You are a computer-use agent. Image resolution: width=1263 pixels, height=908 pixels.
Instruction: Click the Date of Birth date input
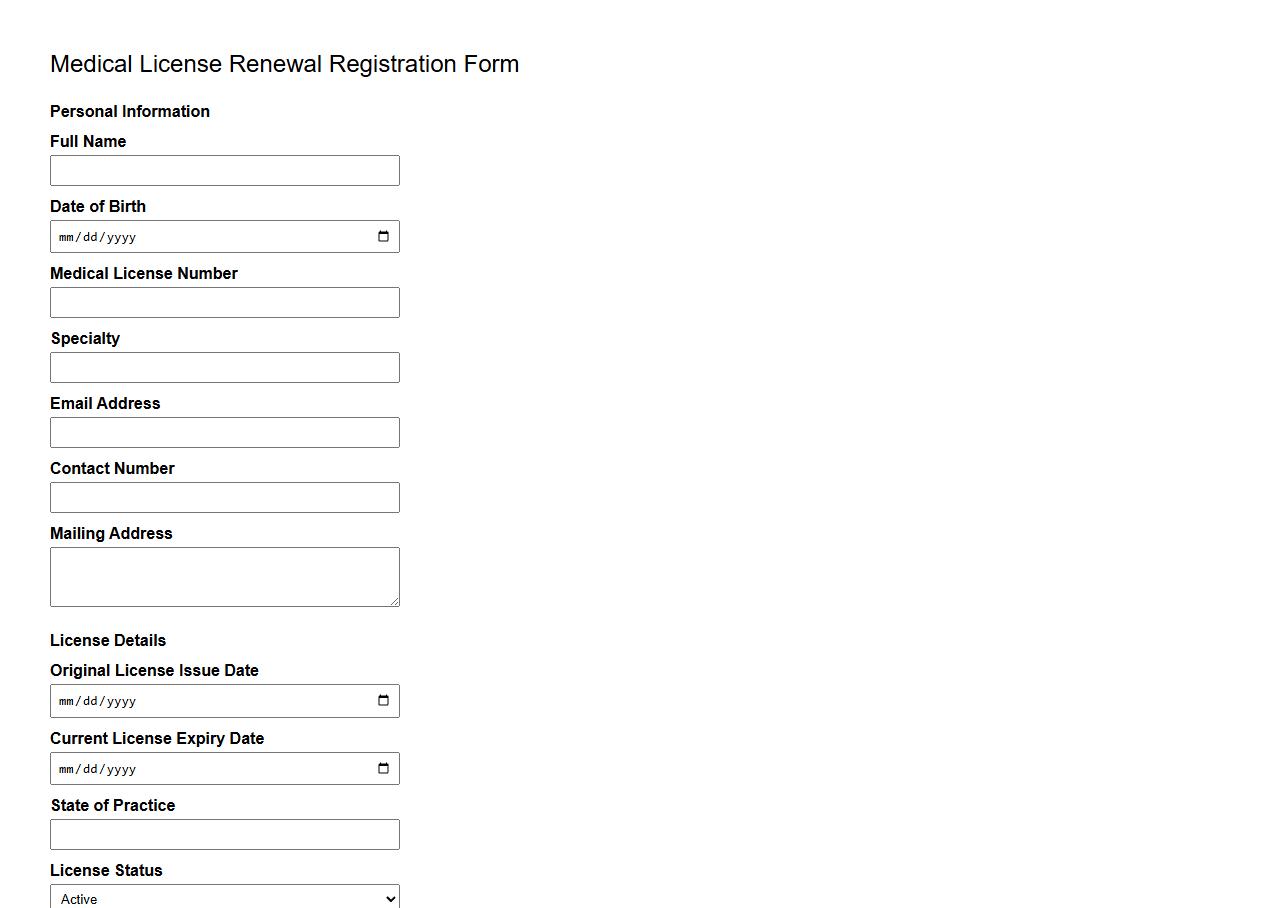[200, 236]
